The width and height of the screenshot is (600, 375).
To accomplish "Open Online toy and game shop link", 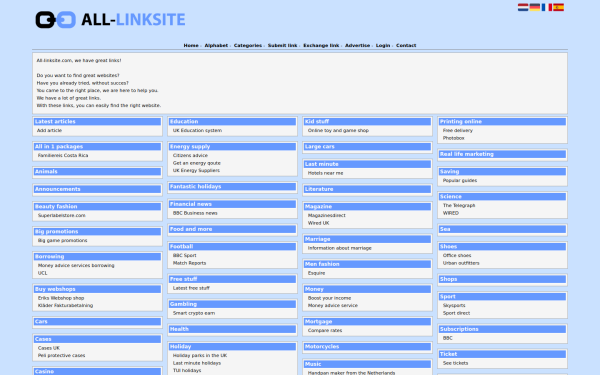I will (x=338, y=130).
